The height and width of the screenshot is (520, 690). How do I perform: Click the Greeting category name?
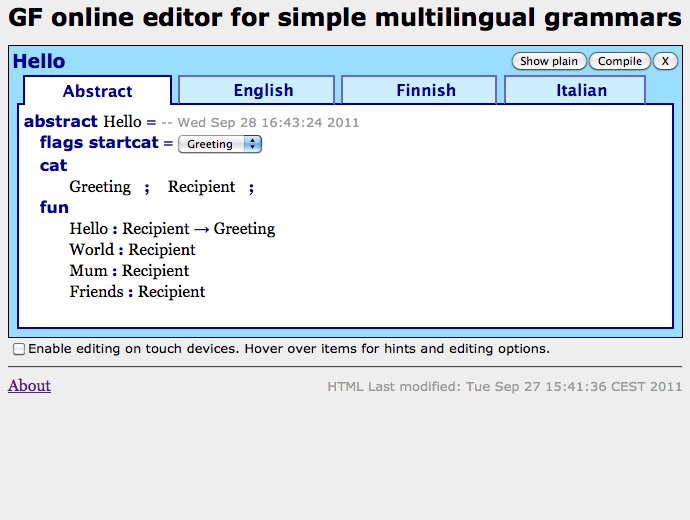tap(100, 187)
